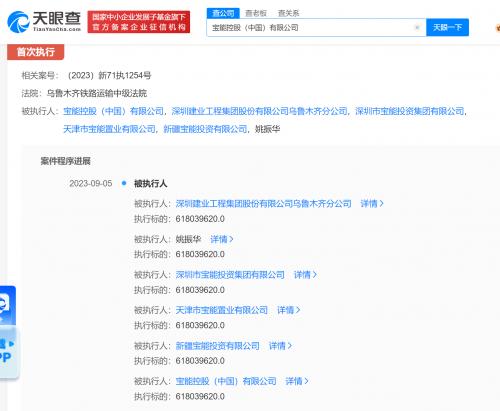Click the case number (2023)新71执1254号
Screen dimensions: 500x411
[109, 76]
